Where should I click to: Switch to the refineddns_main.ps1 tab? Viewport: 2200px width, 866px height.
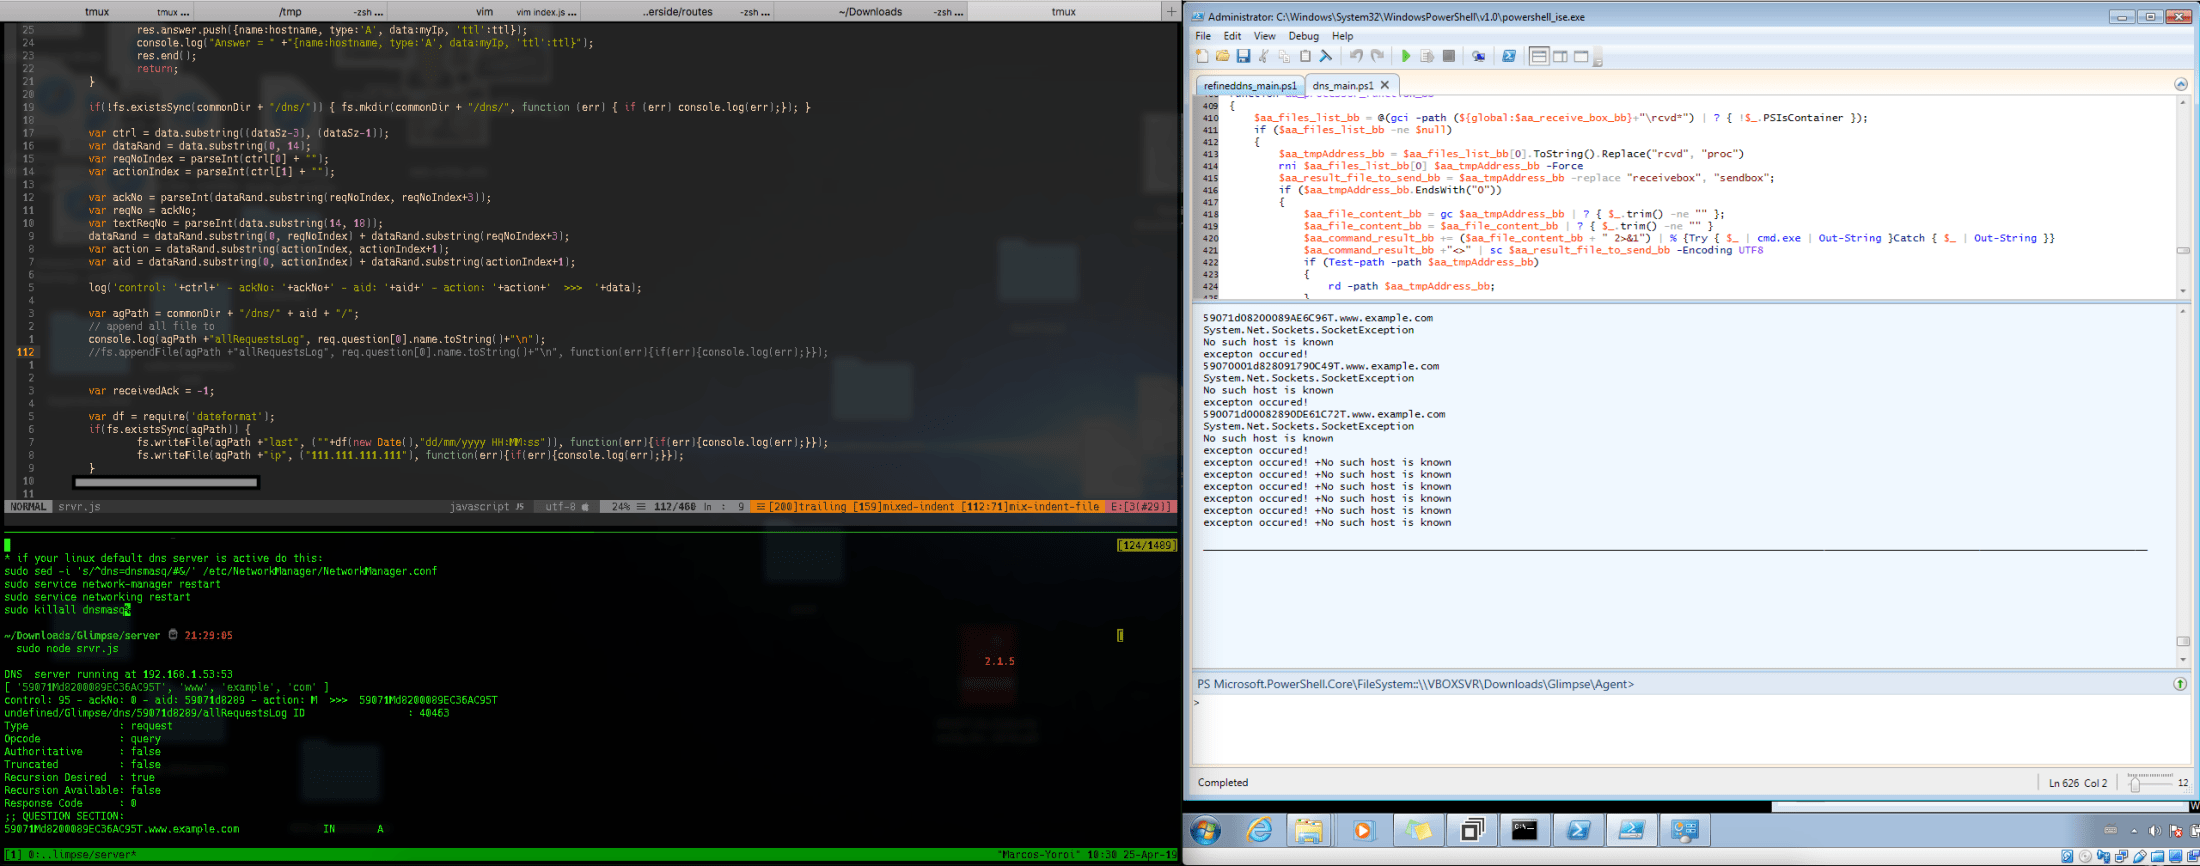pos(1250,86)
